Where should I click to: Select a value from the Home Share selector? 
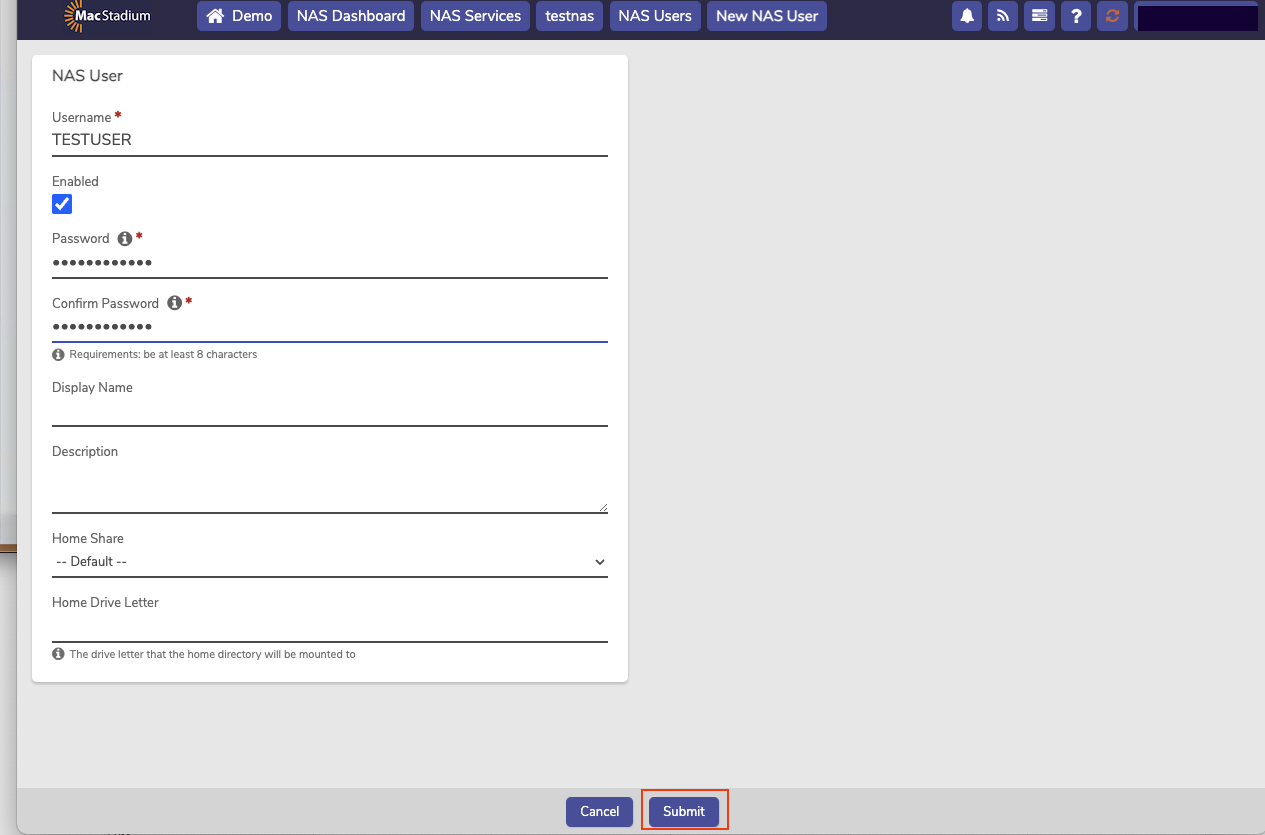coord(330,561)
